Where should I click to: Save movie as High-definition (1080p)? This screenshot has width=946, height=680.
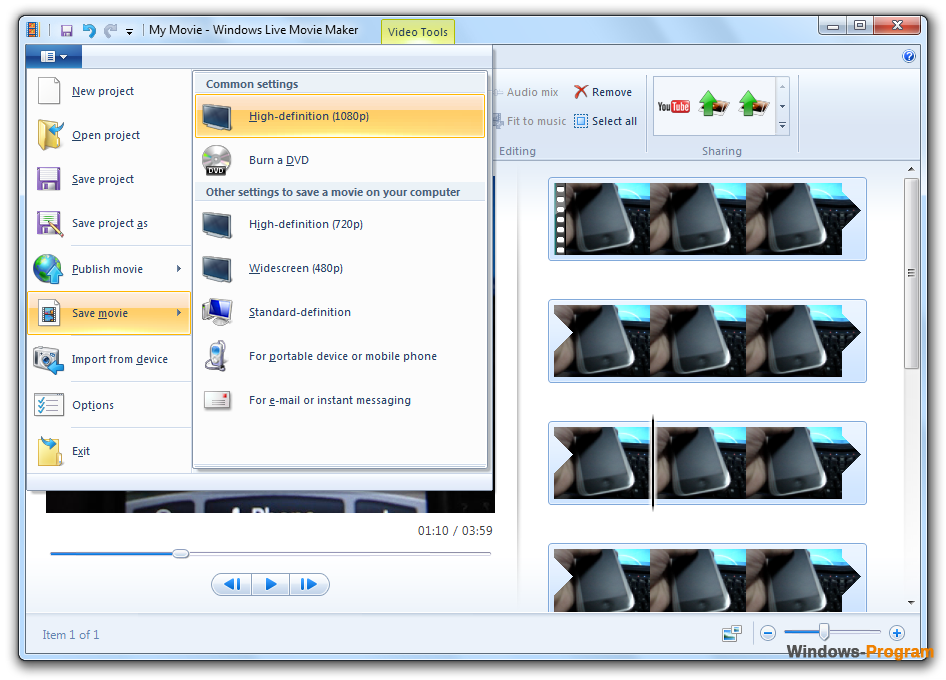(340, 116)
